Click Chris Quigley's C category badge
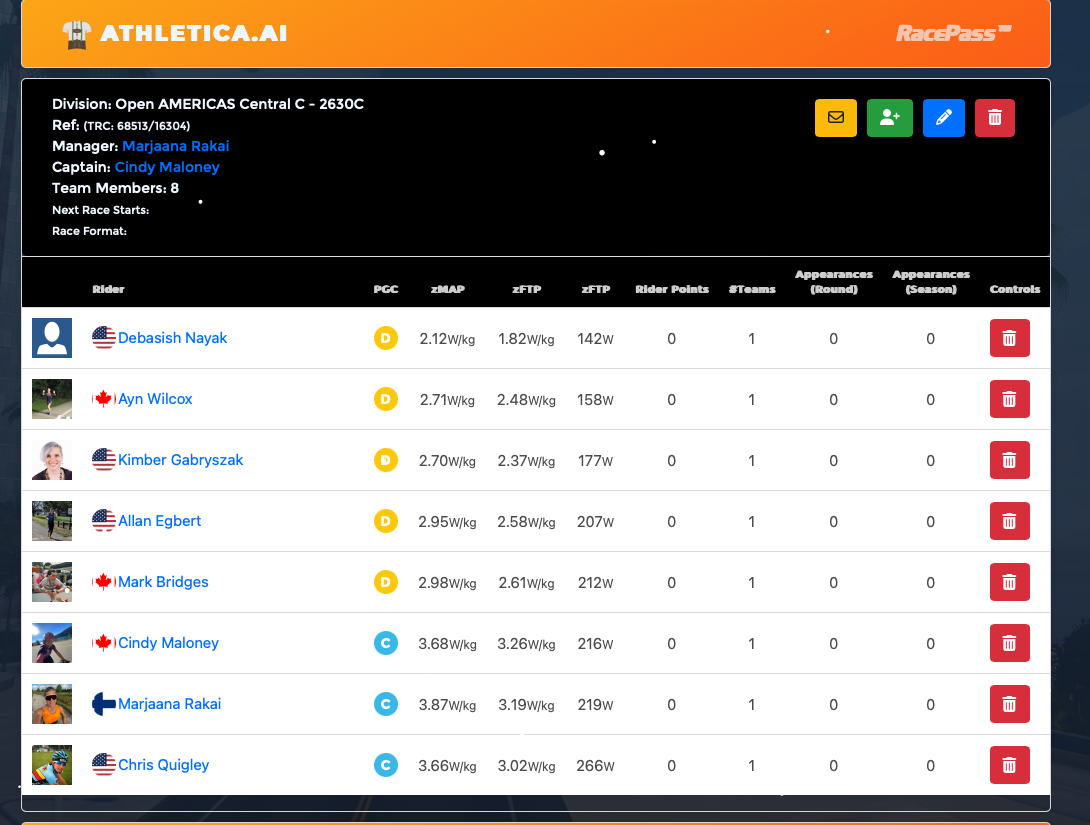This screenshot has height=825, width=1090. point(386,765)
